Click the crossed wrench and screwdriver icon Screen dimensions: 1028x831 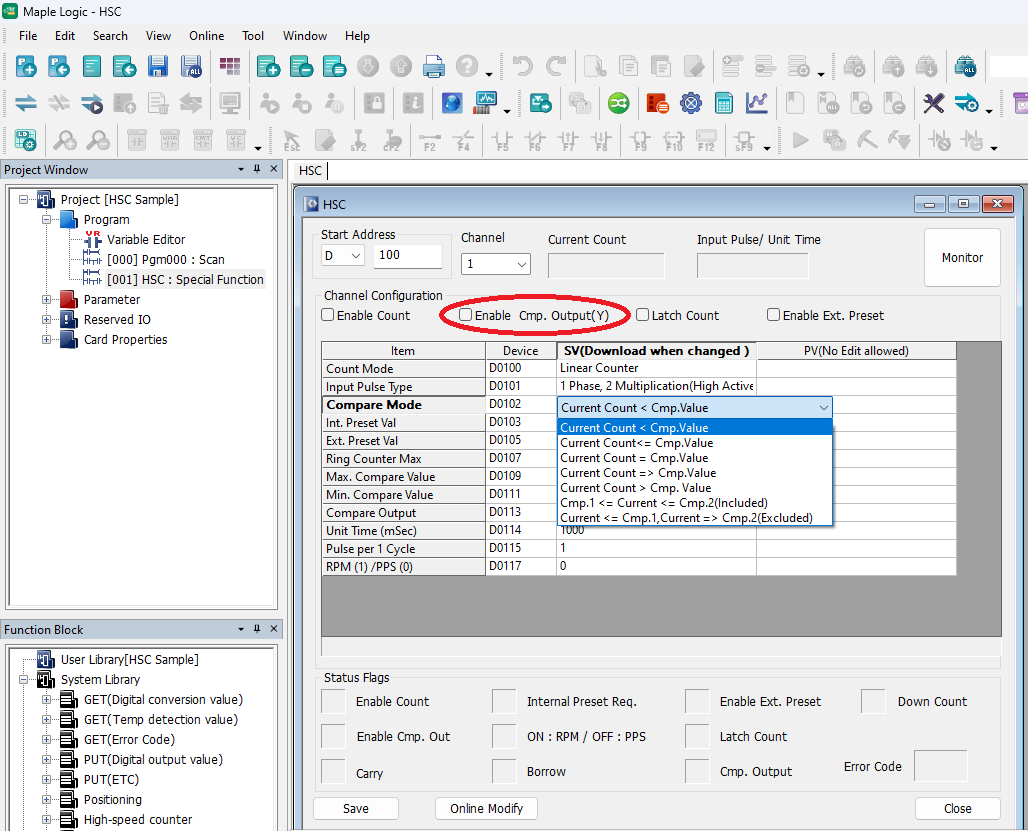pos(933,103)
